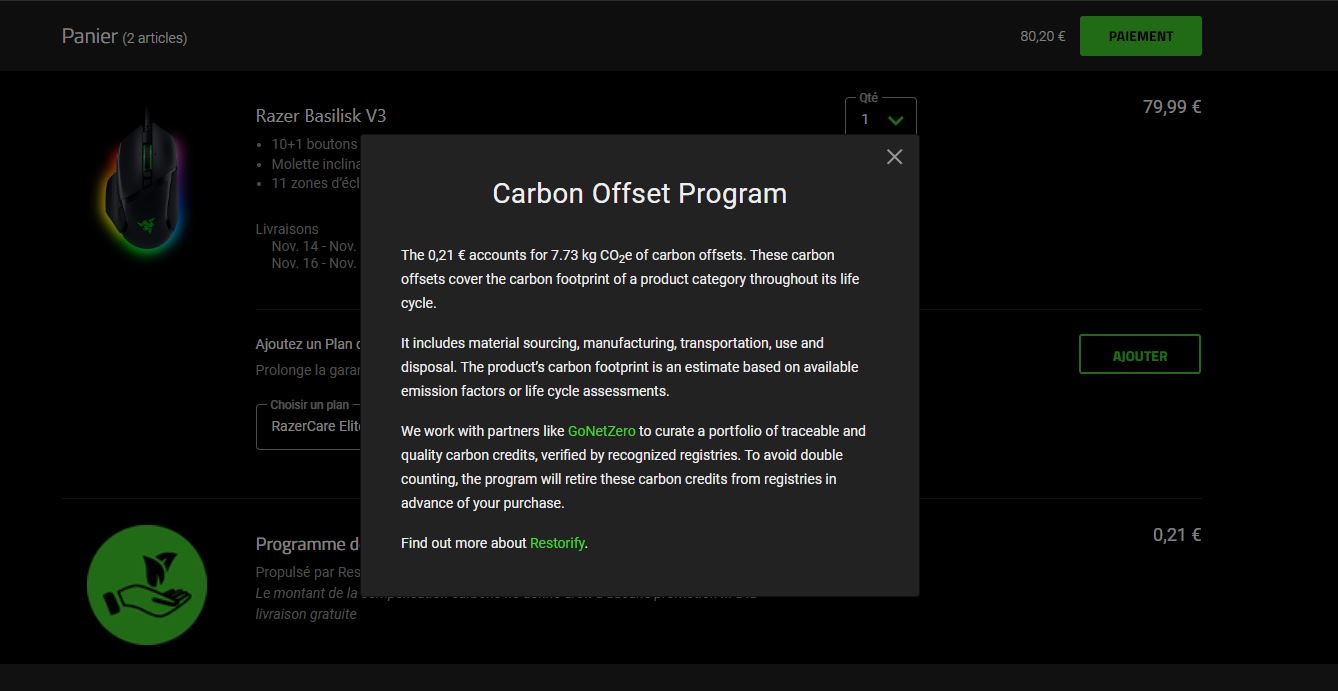Click the 80,20 € cart total
Image resolution: width=1338 pixels, height=691 pixels.
coord(1042,36)
